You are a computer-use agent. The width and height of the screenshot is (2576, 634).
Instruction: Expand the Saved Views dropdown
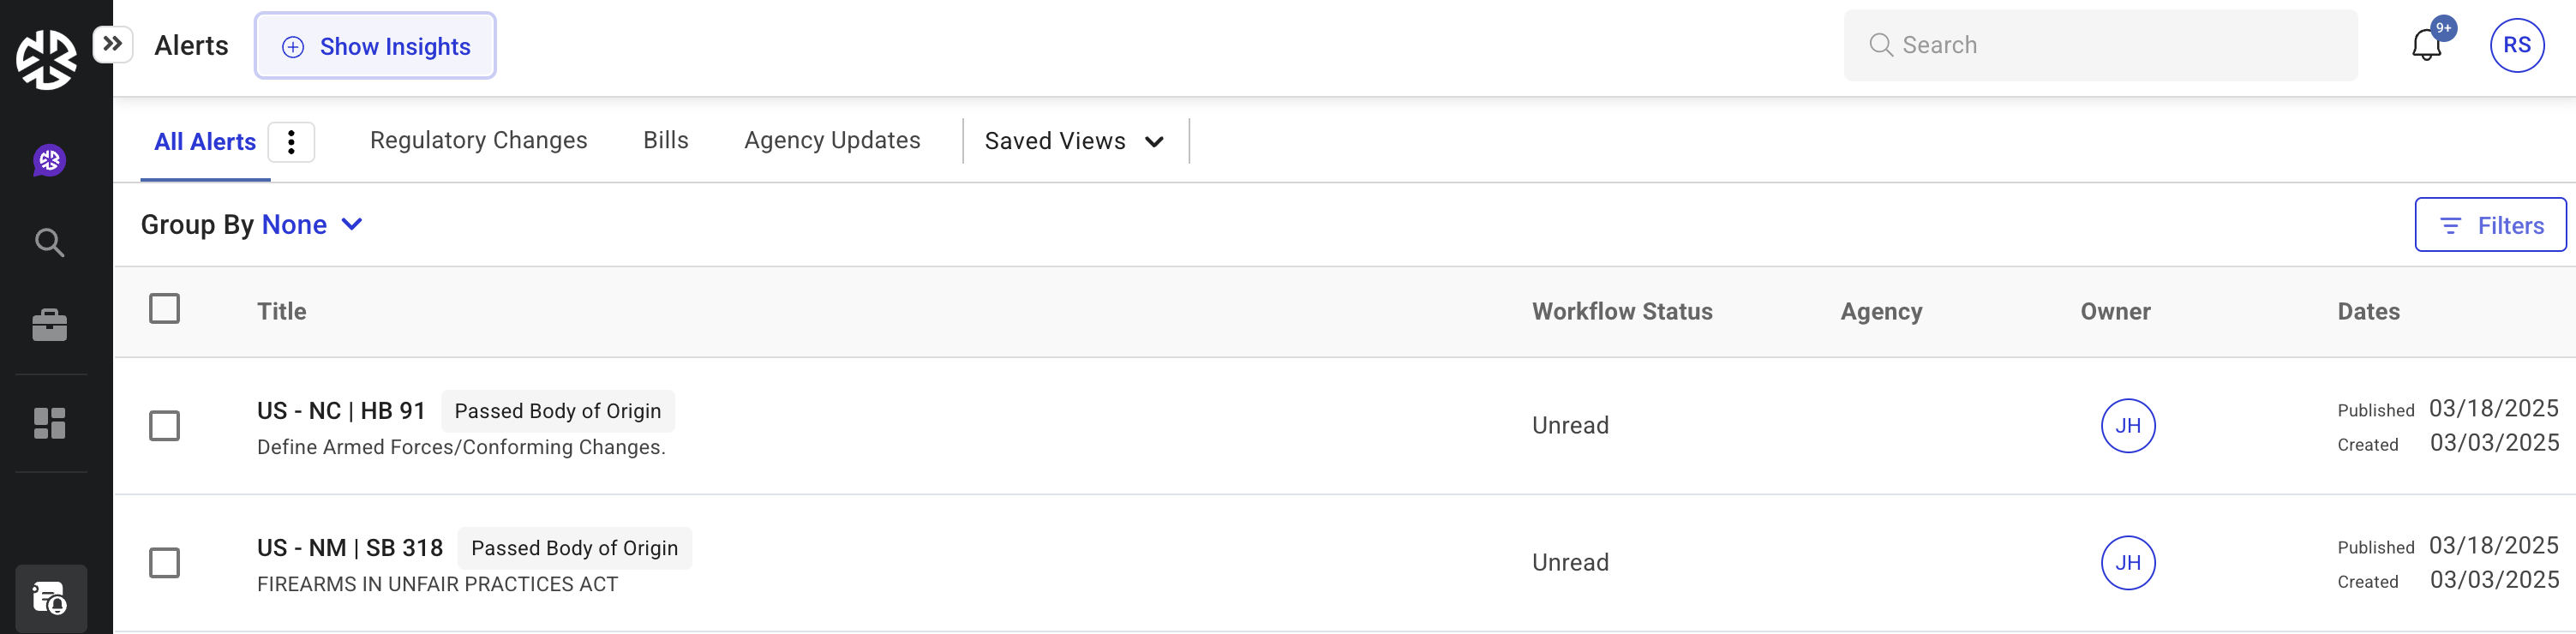[x=1074, y=141]
